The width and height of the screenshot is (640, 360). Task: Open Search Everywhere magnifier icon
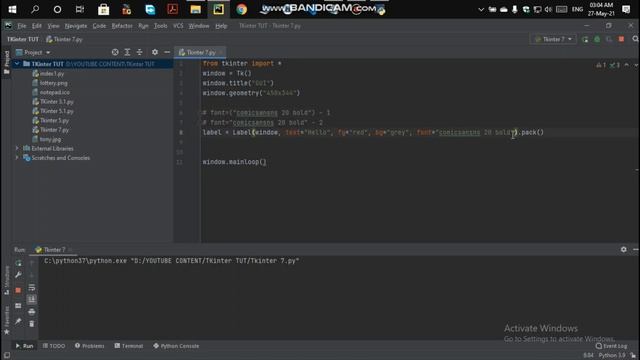(x=636, y=39)
